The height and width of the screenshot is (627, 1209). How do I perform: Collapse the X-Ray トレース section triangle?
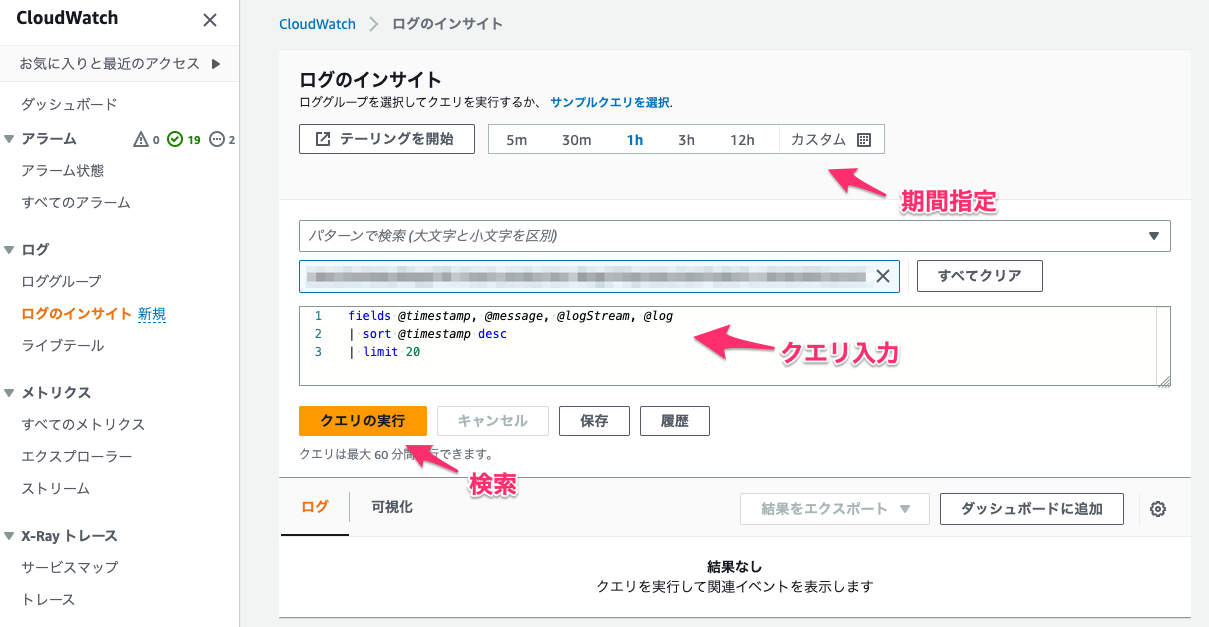click(x=9, y=536)
